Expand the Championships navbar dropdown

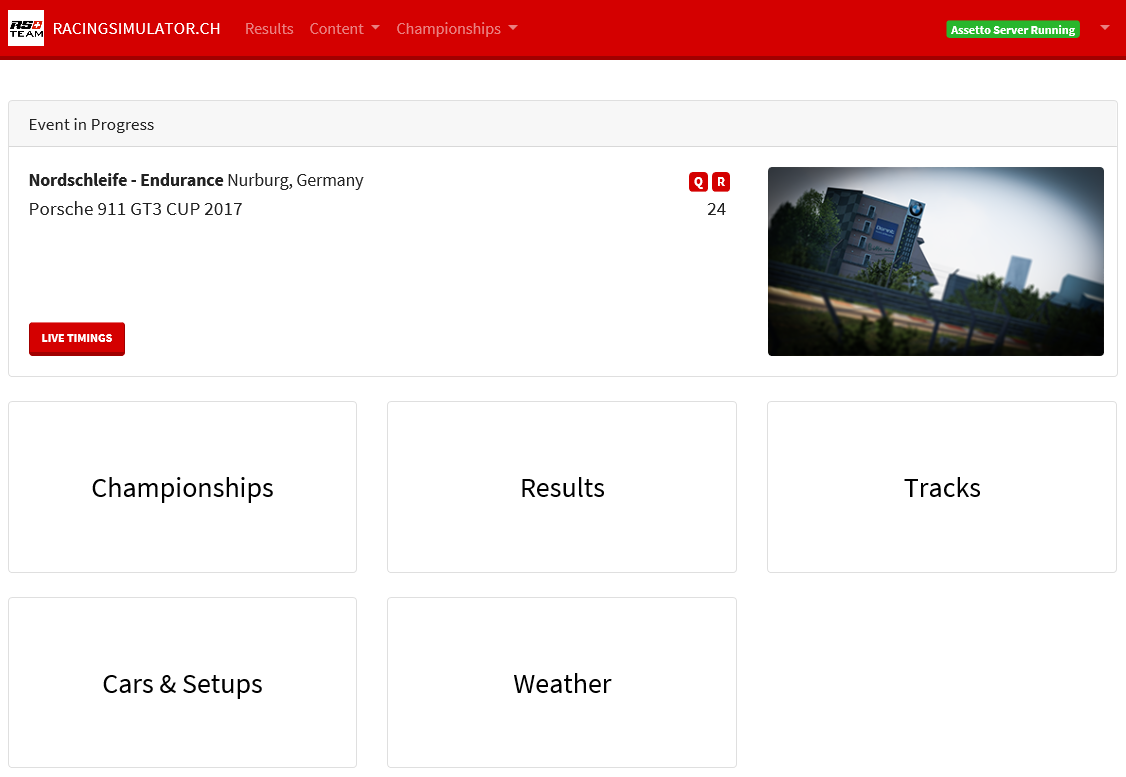[x=457, y=29]
